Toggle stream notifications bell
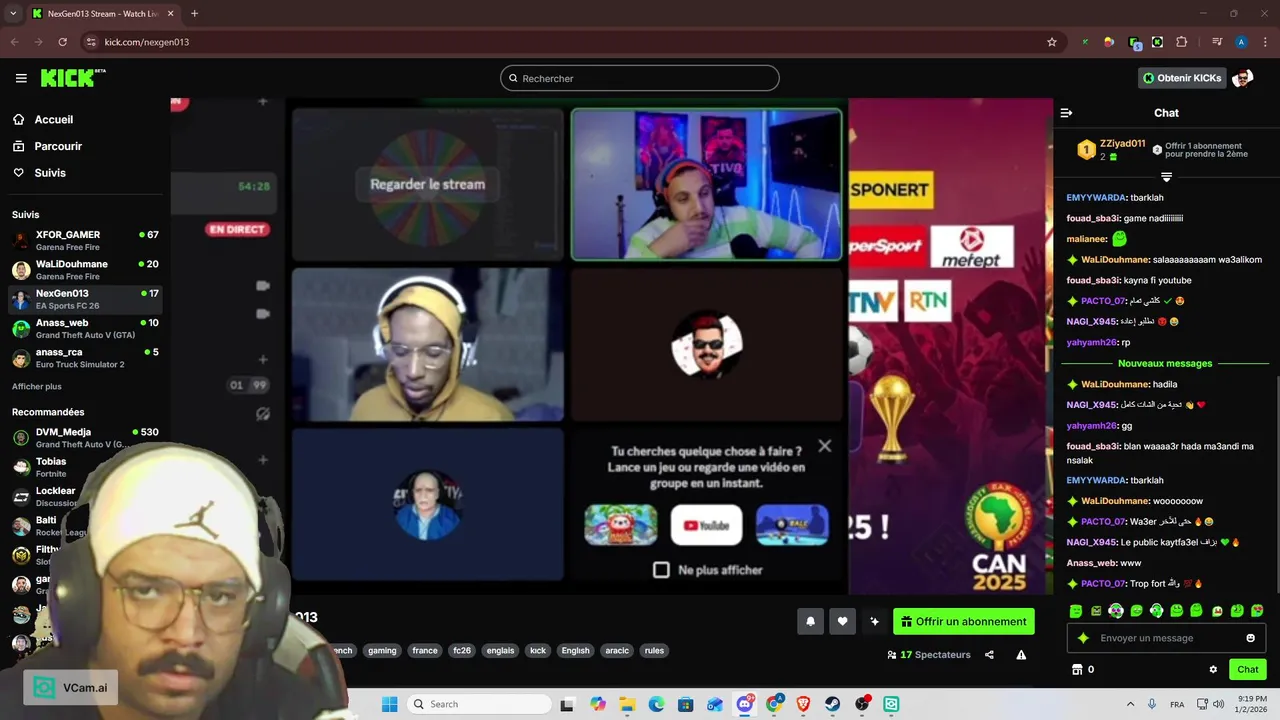The image size is (1280, 720). 810,621
